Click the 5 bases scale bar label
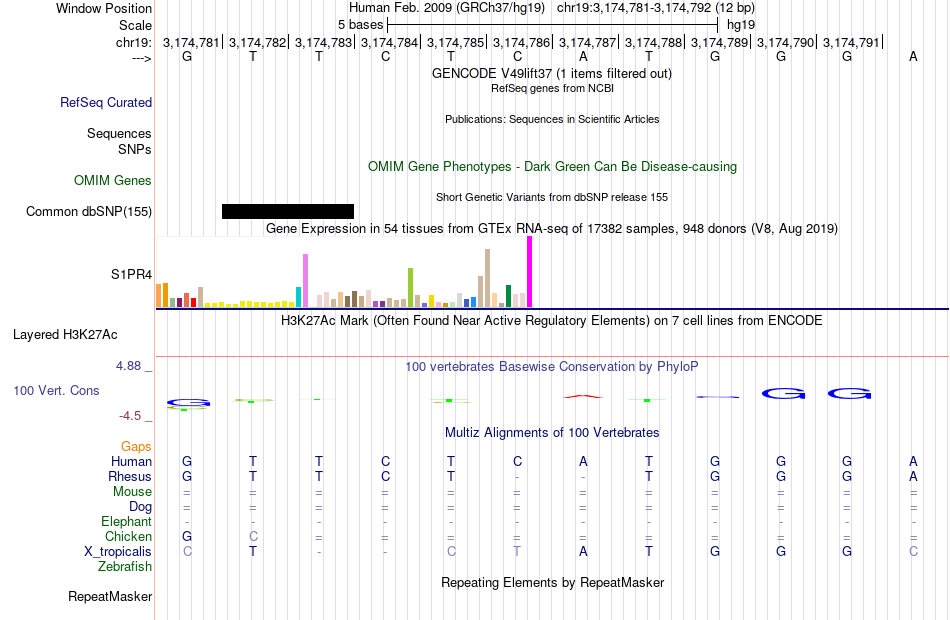 (x=360, y=25)
